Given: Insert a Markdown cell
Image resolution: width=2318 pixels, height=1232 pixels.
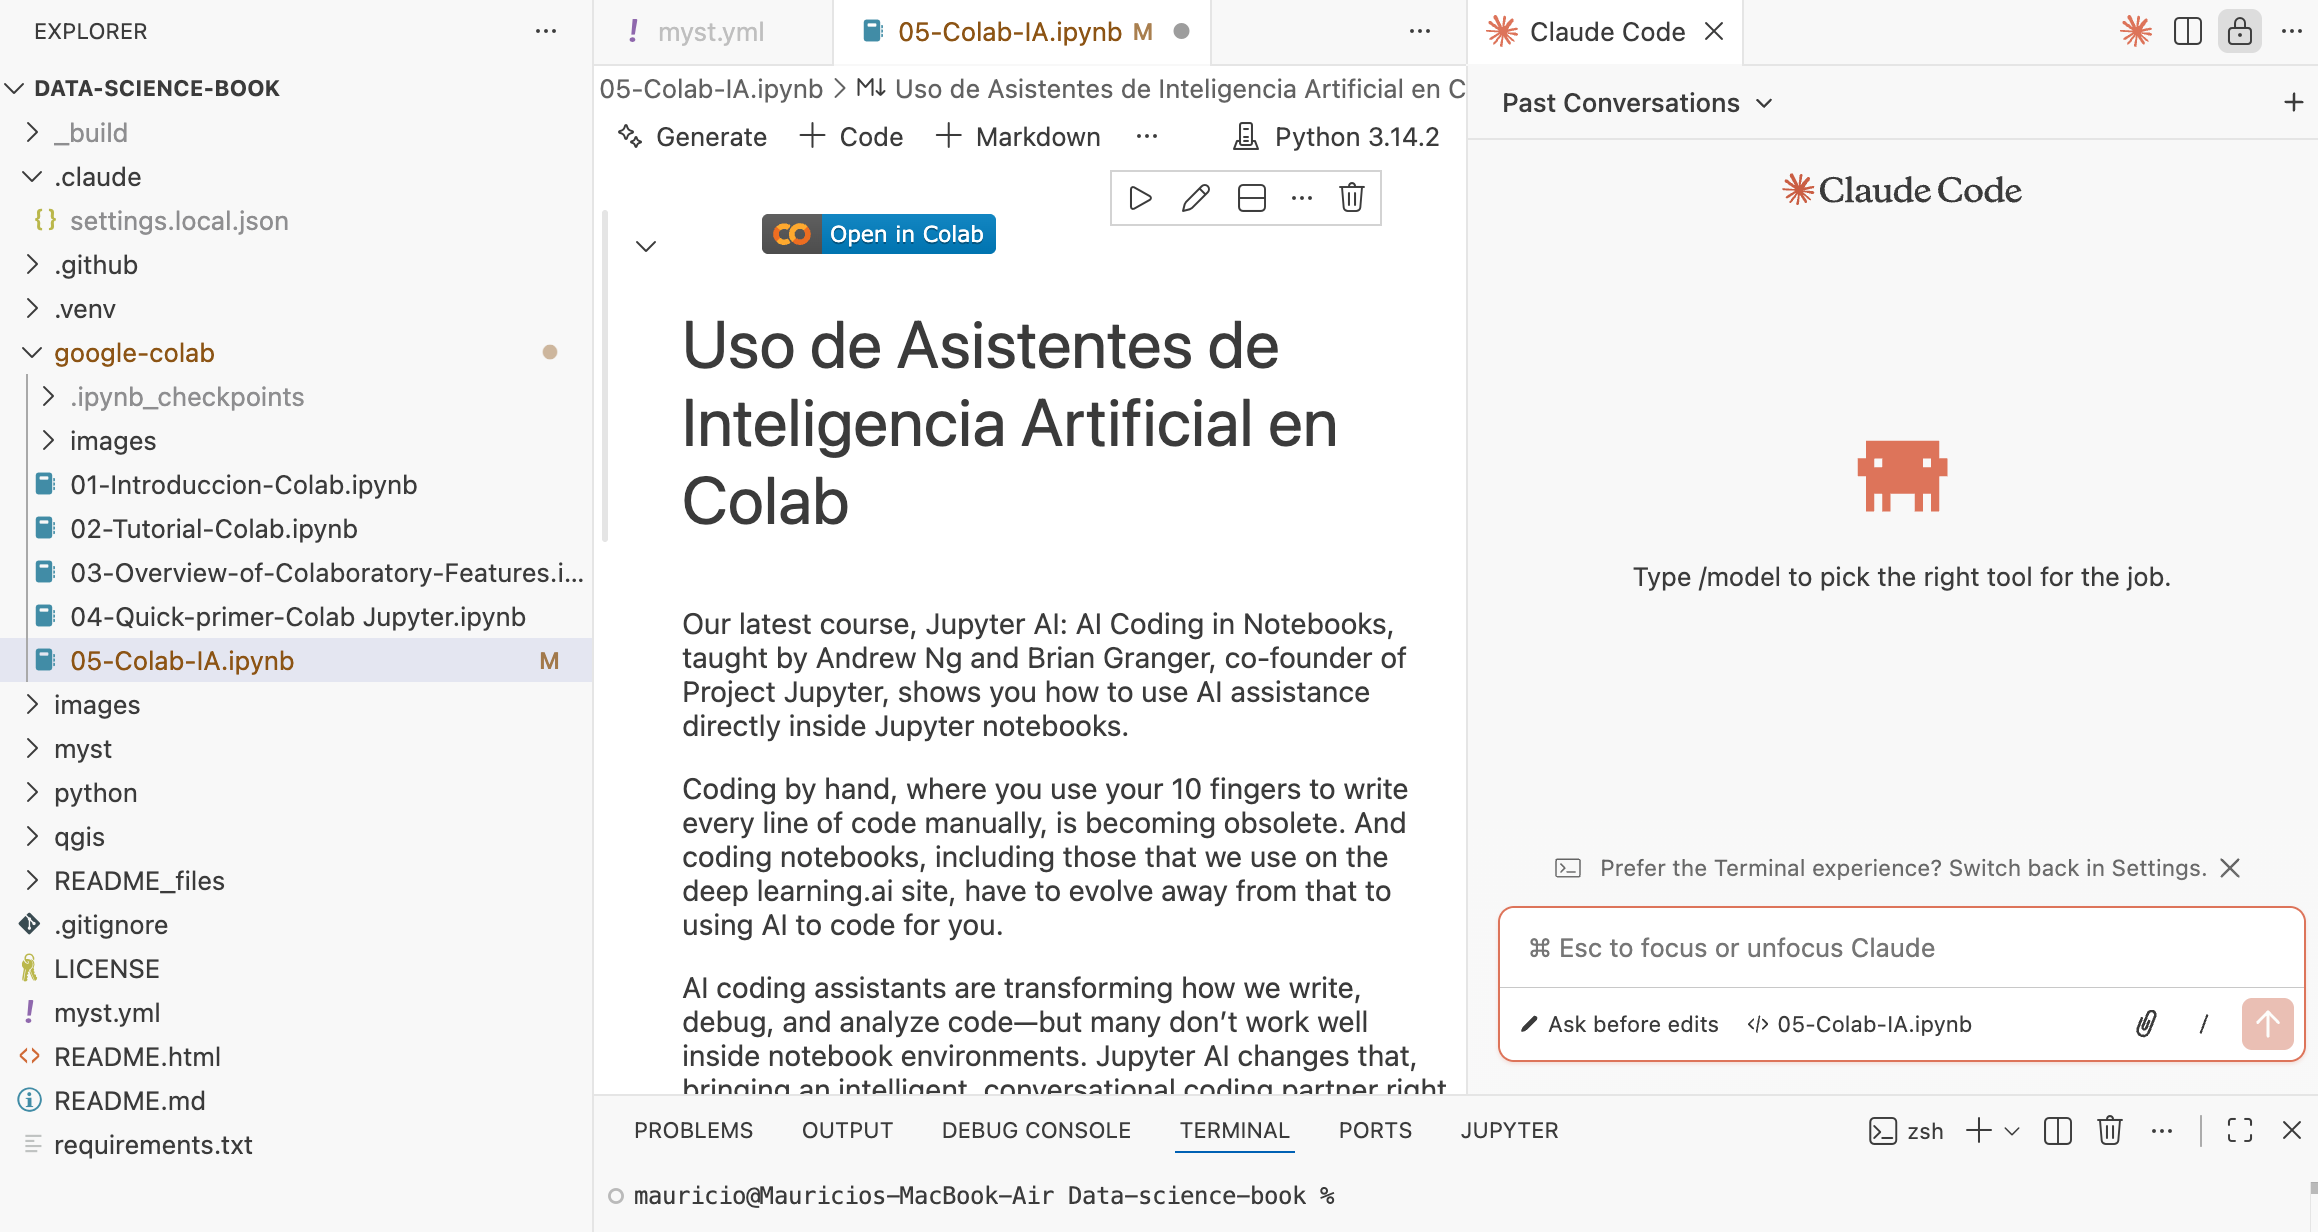Looking at the screenshot, I should tap(1018, 136).
